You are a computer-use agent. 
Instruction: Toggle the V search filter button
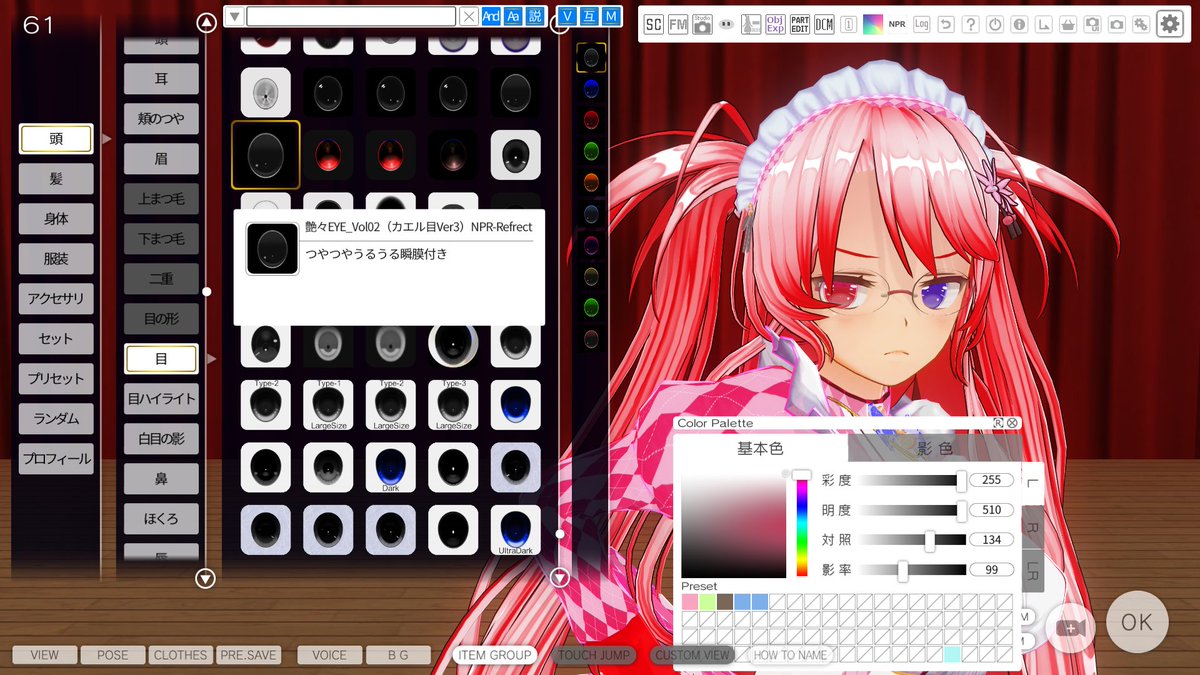[566, 16]
